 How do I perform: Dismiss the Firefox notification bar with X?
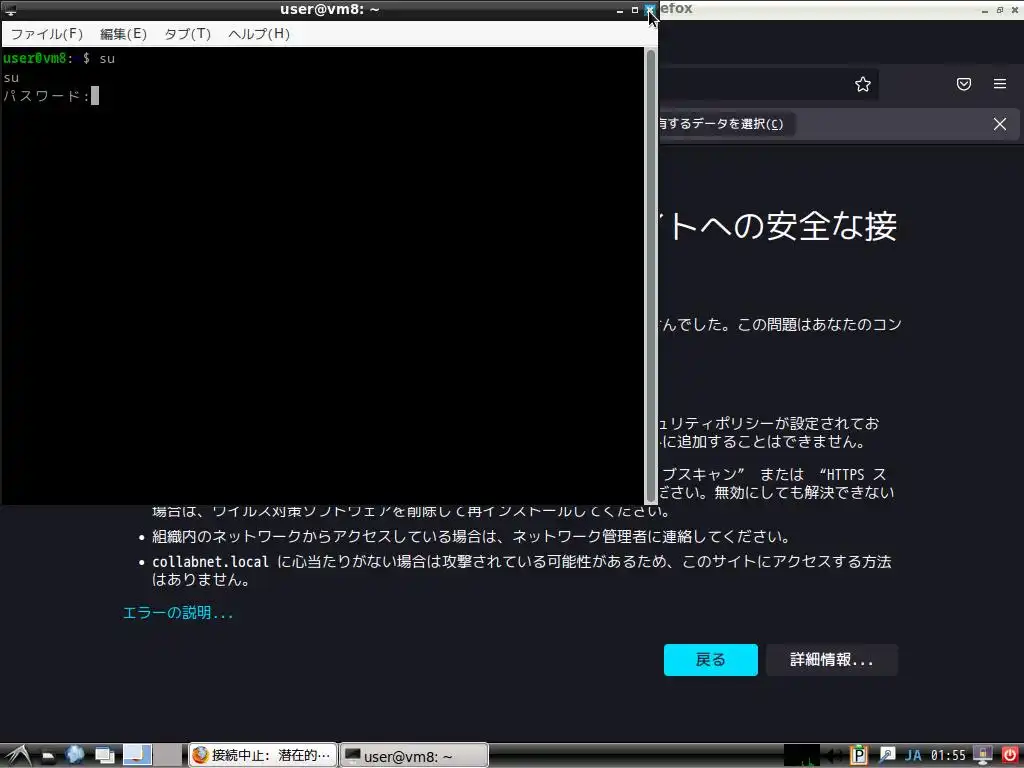[x=1000, y=124]
